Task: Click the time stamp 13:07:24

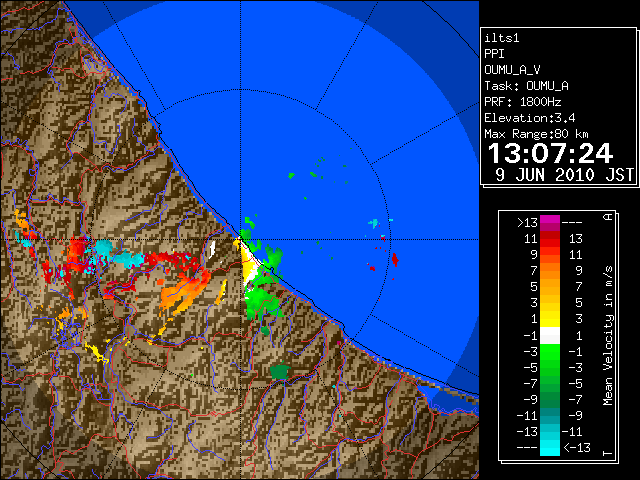Action: coord(550,153)
